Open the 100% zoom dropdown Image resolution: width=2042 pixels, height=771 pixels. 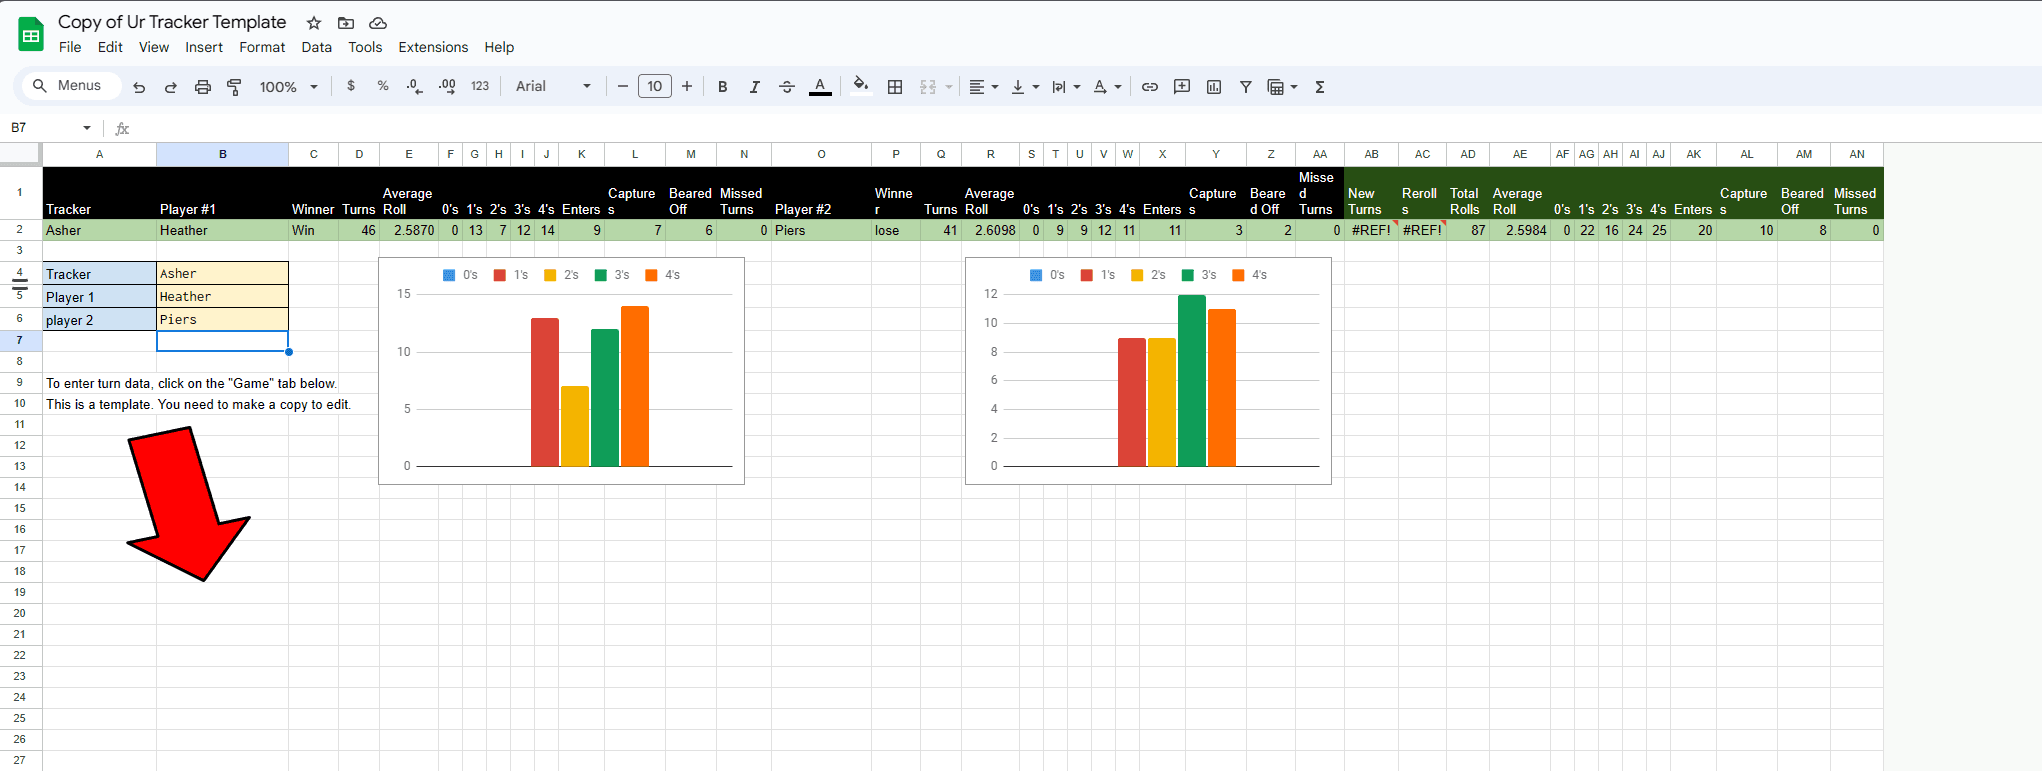[288, 87]
